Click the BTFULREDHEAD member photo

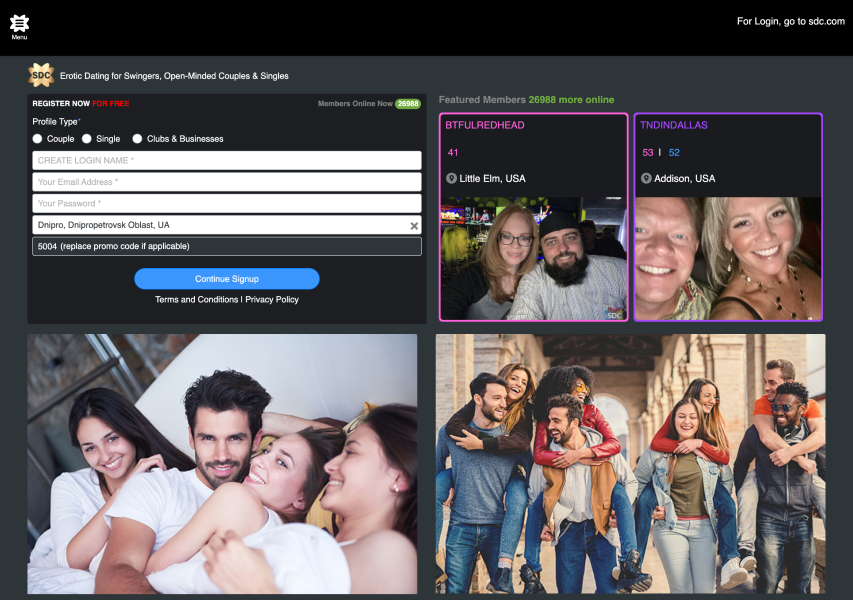pos(534,258)
